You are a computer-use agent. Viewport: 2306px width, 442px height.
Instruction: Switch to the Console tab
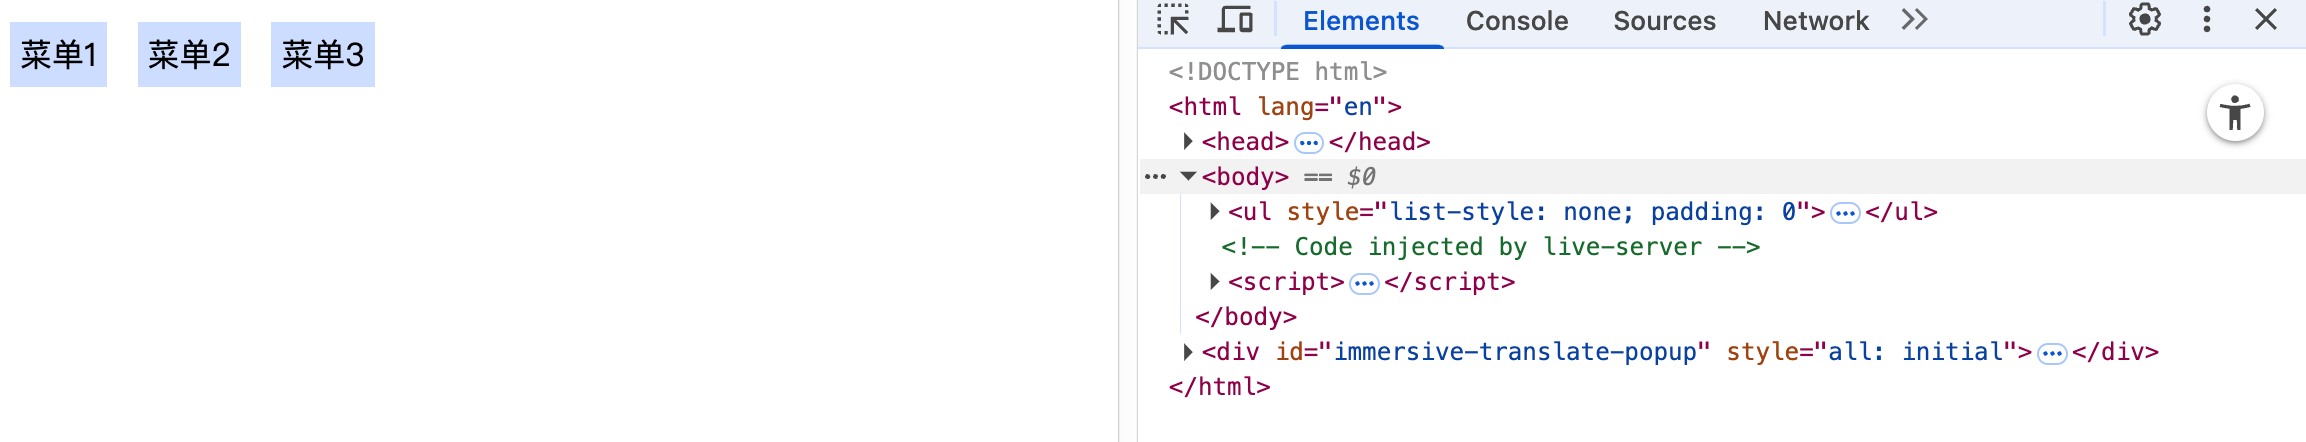tap(1517, 22)
